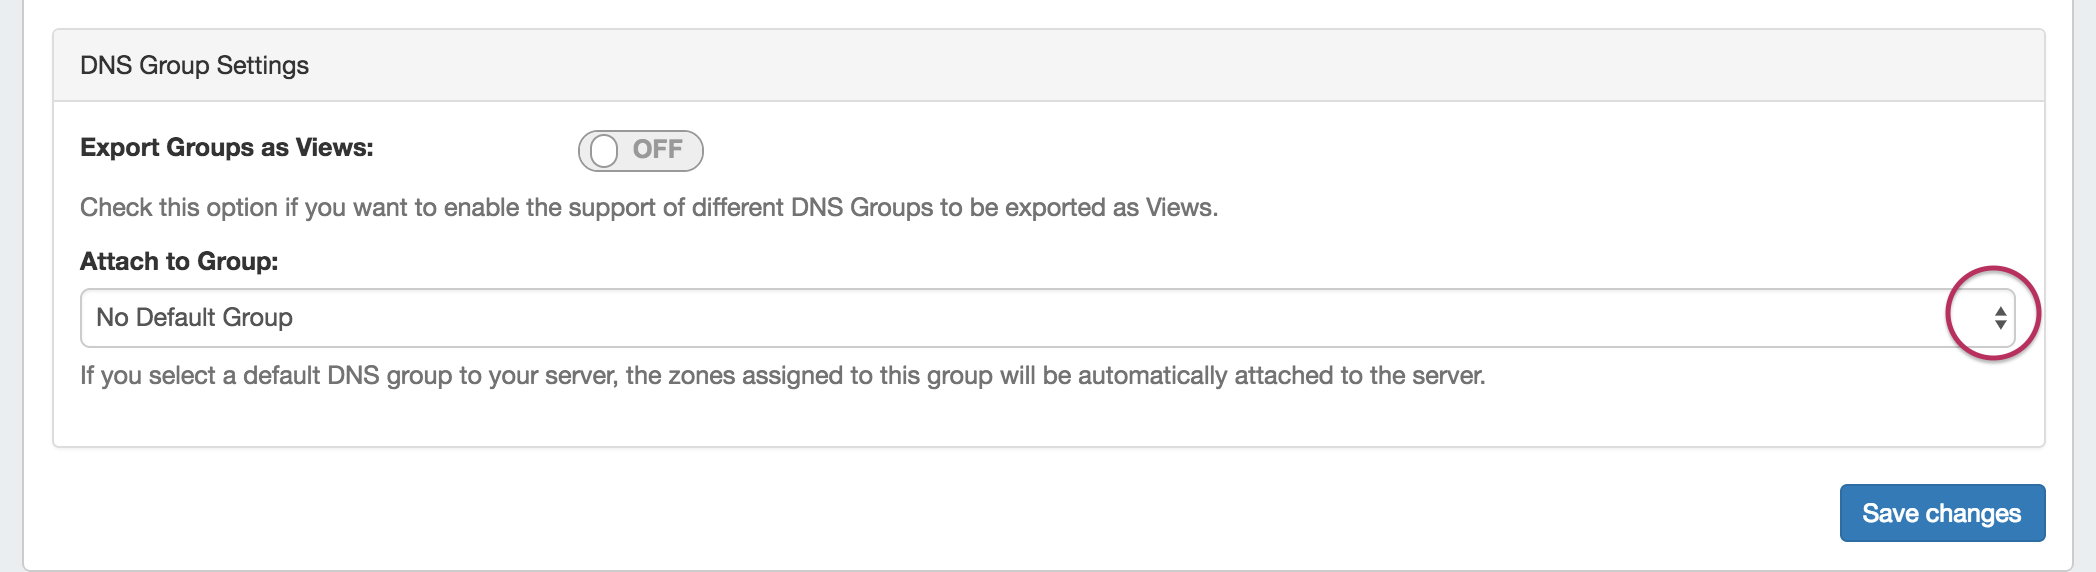
Task: Click the default DNS group helper text
Action: pos(782,376)
